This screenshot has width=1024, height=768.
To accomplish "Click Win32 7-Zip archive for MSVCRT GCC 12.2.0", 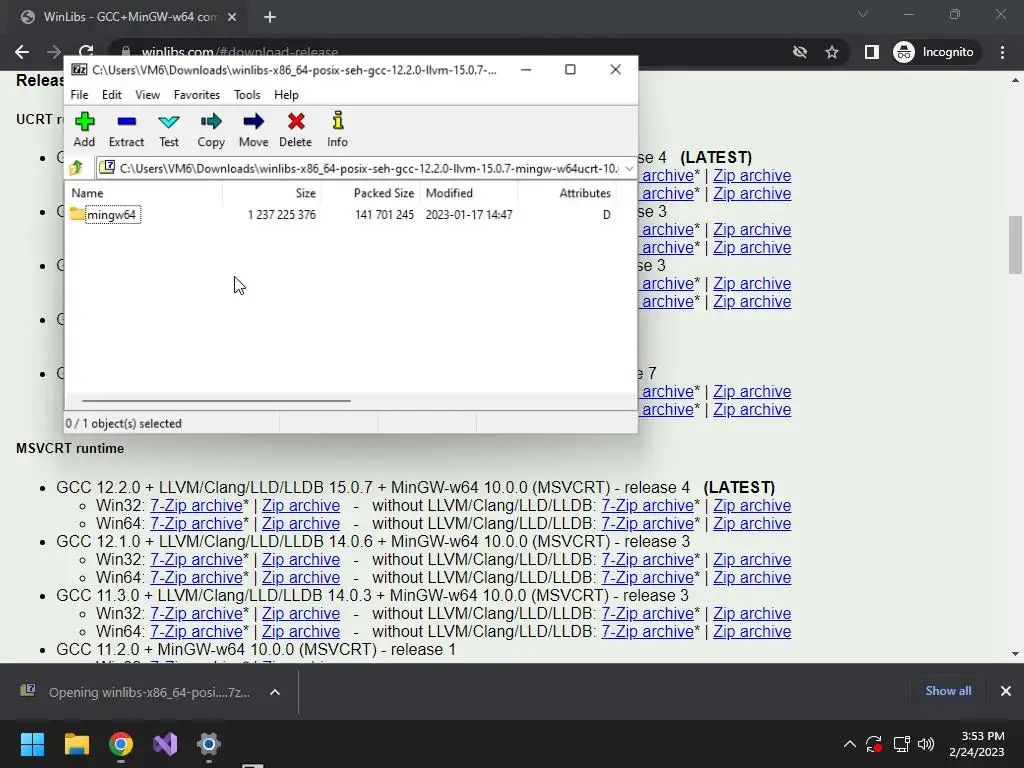I will tap(197, 505).
